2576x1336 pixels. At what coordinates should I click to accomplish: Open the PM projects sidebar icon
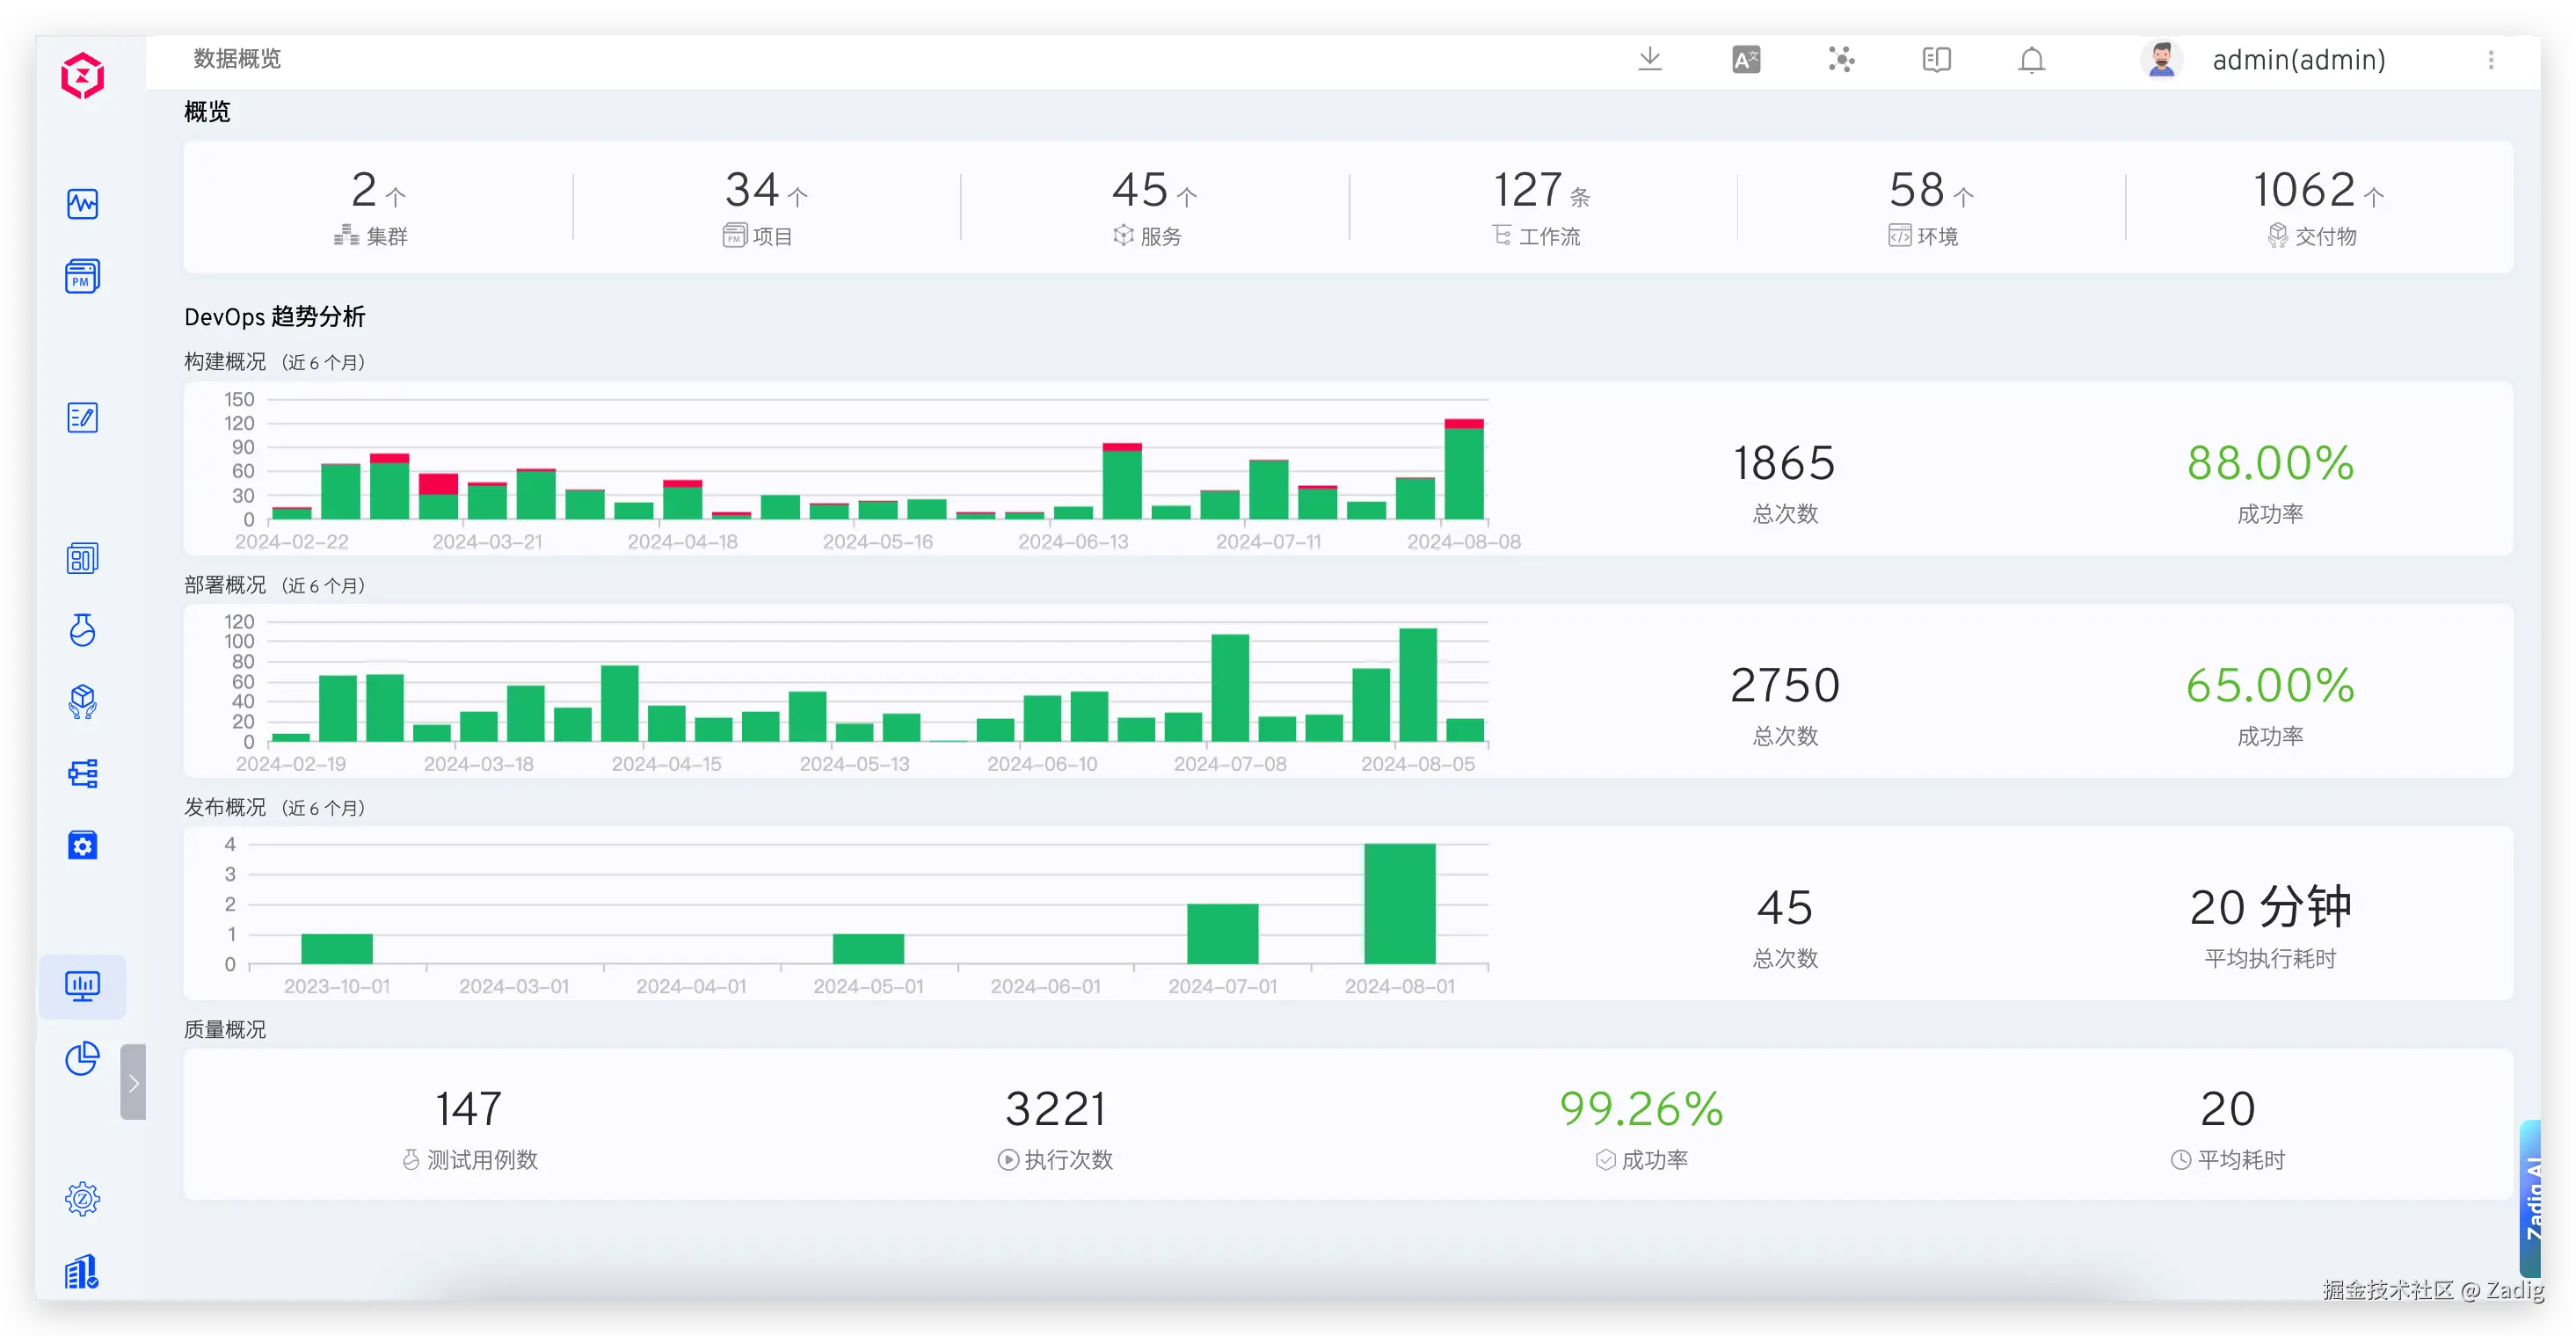tap(82, 276)
